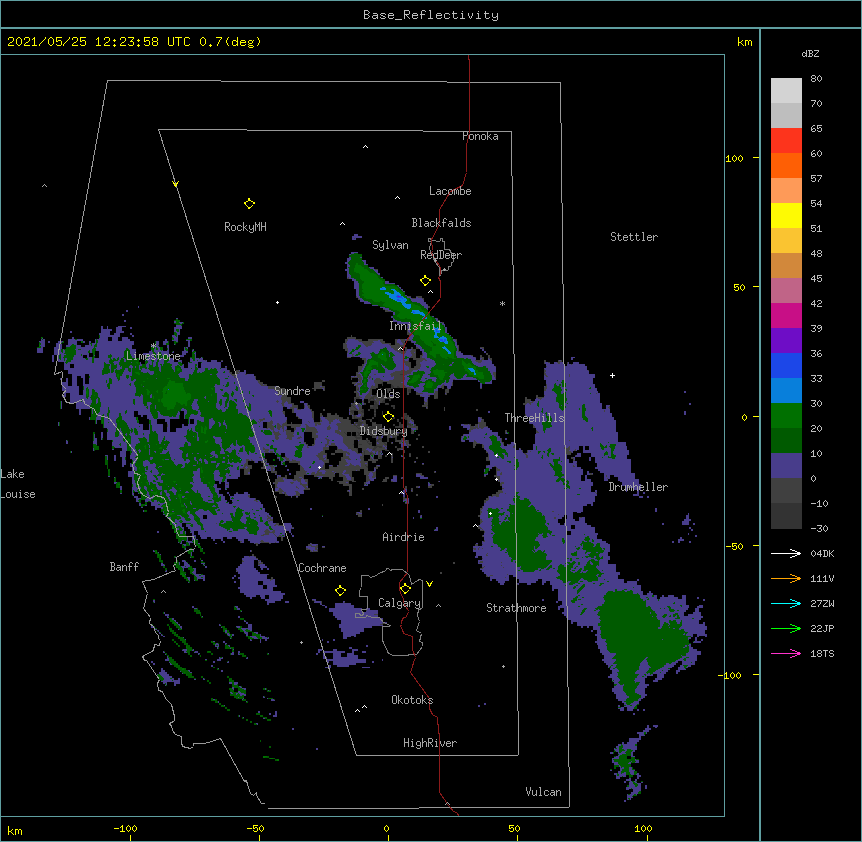862x842 pixels.
Task: Click the 04DK legend label
Action: [x=822, y=553]
